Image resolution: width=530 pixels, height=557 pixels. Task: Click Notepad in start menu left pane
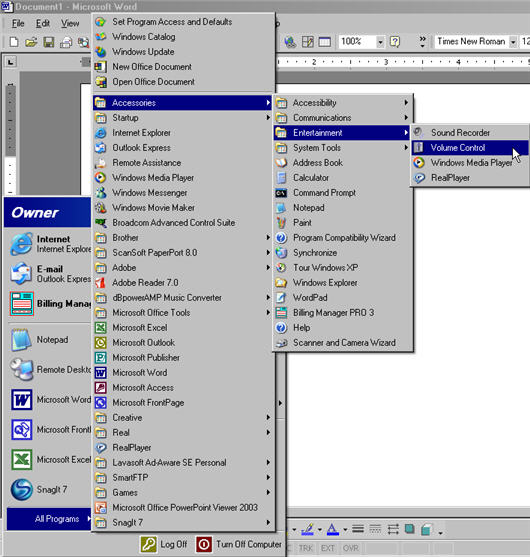[48, 340]
